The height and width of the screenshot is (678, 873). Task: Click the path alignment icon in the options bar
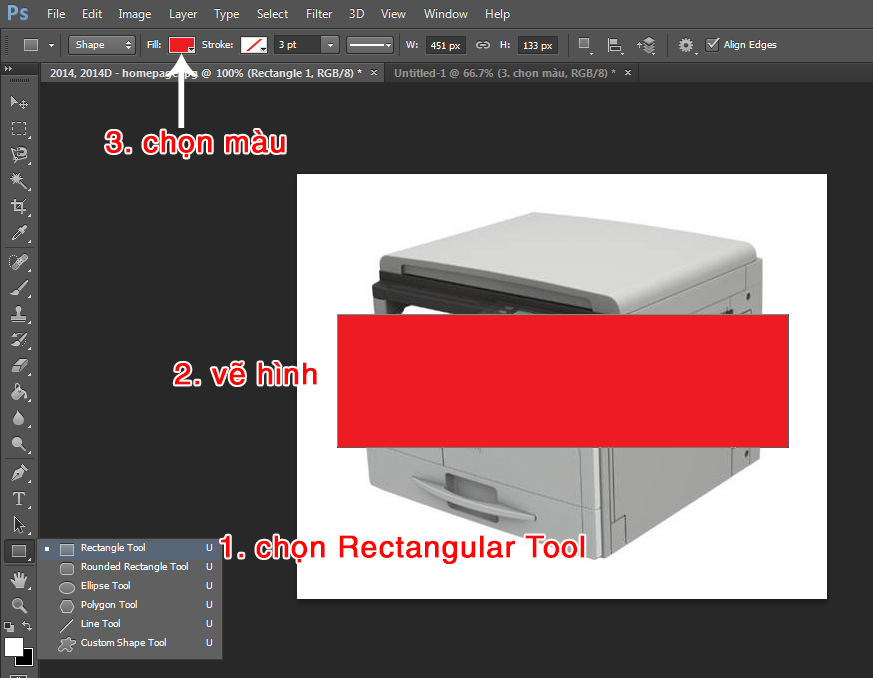[x=613, y=45]
